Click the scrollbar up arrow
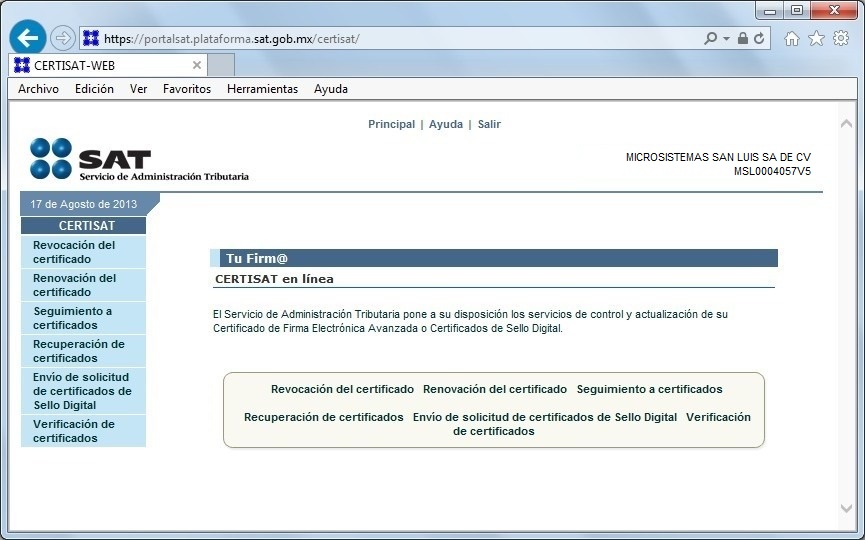865x540 pixels. coord(846,124)
